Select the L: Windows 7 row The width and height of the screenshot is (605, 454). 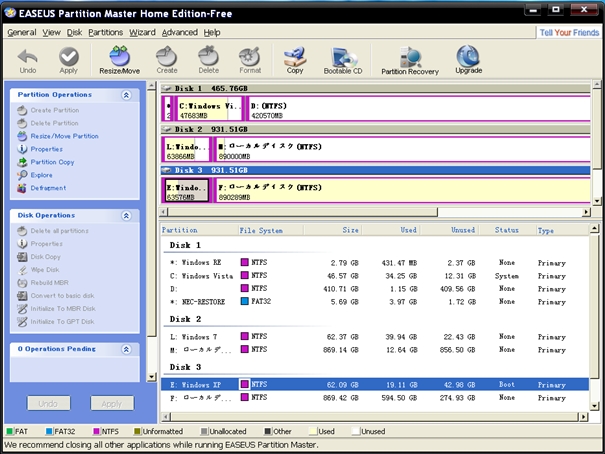[374, 337]
